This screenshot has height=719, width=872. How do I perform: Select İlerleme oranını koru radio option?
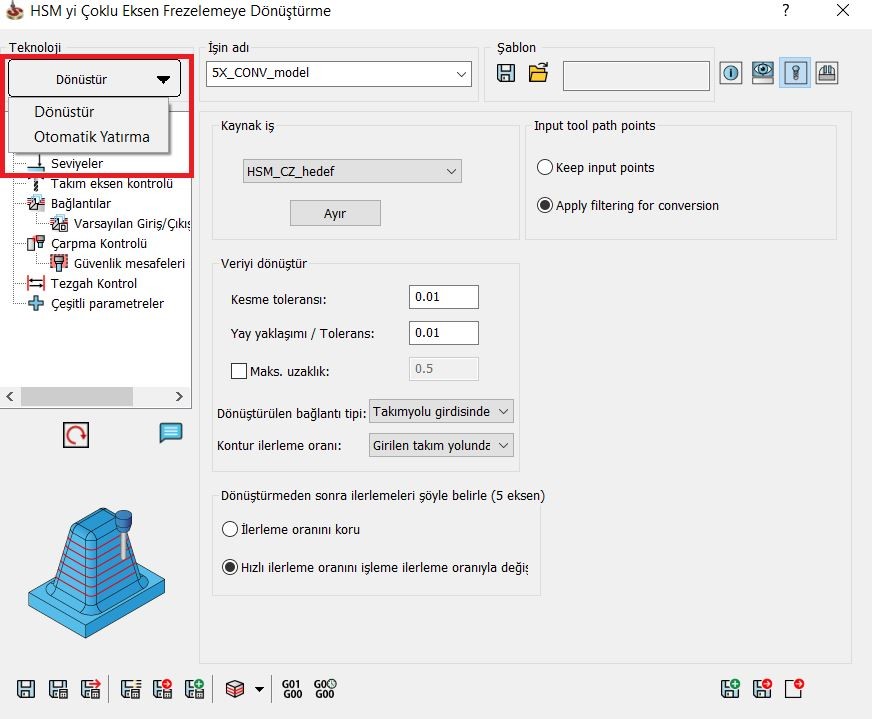pos(231,529)
